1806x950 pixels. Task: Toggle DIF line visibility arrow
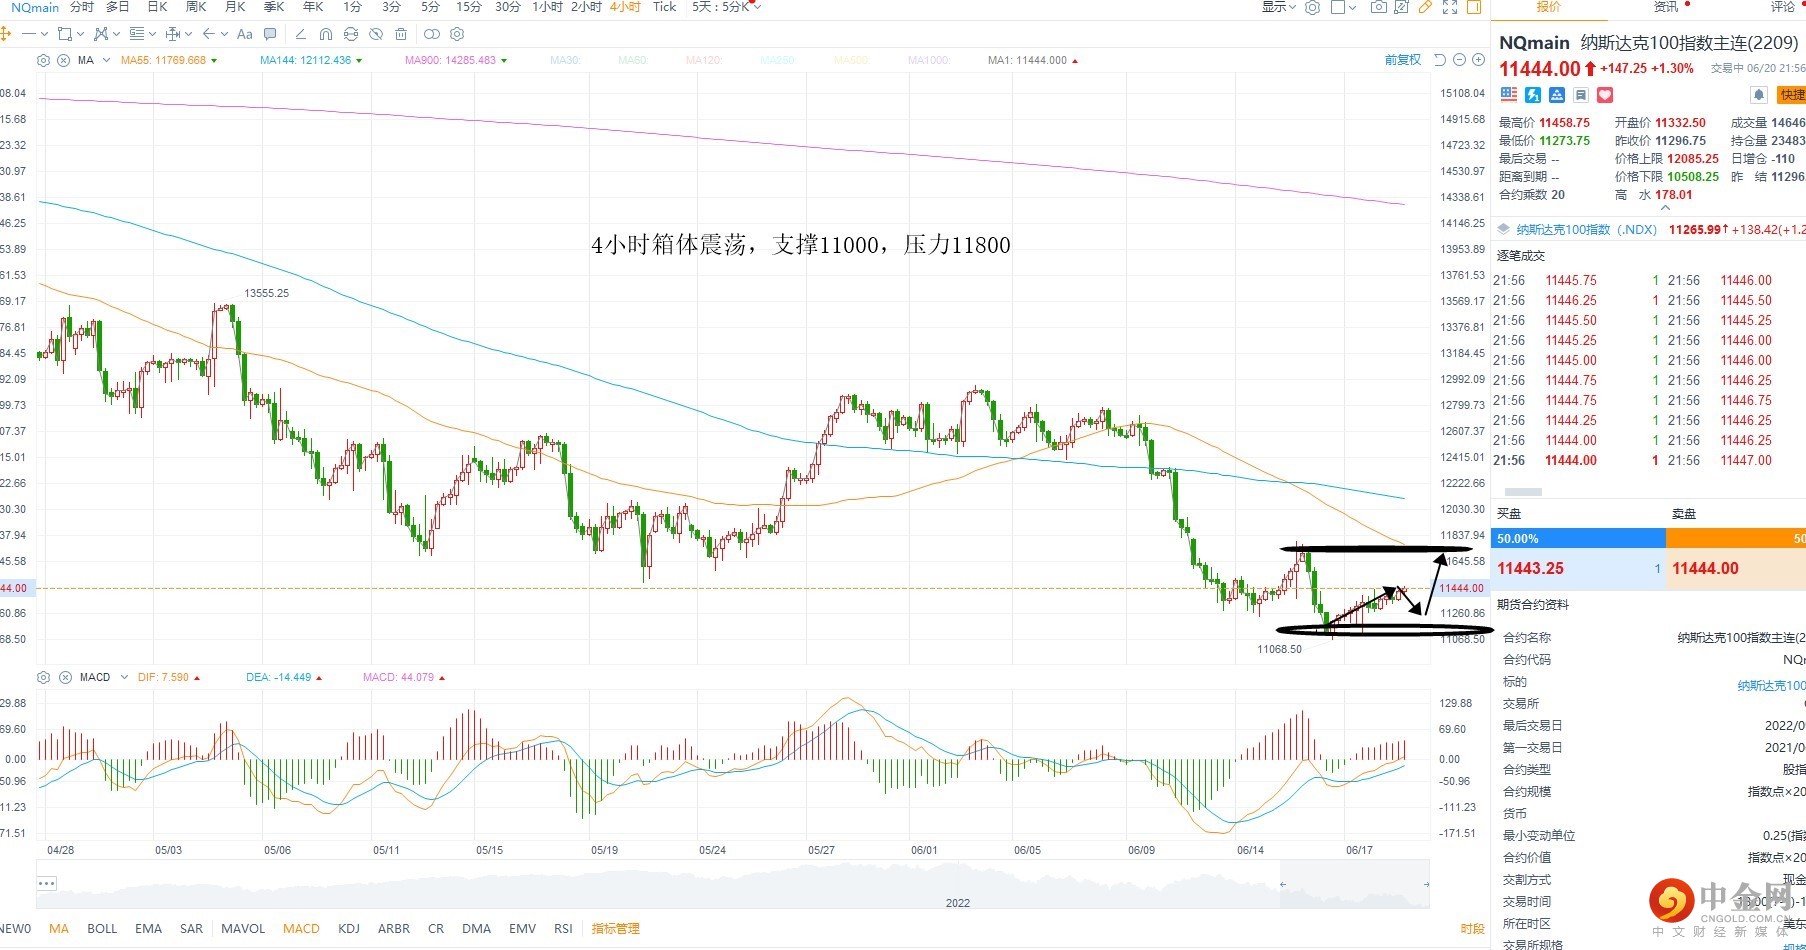pos(197,678)
